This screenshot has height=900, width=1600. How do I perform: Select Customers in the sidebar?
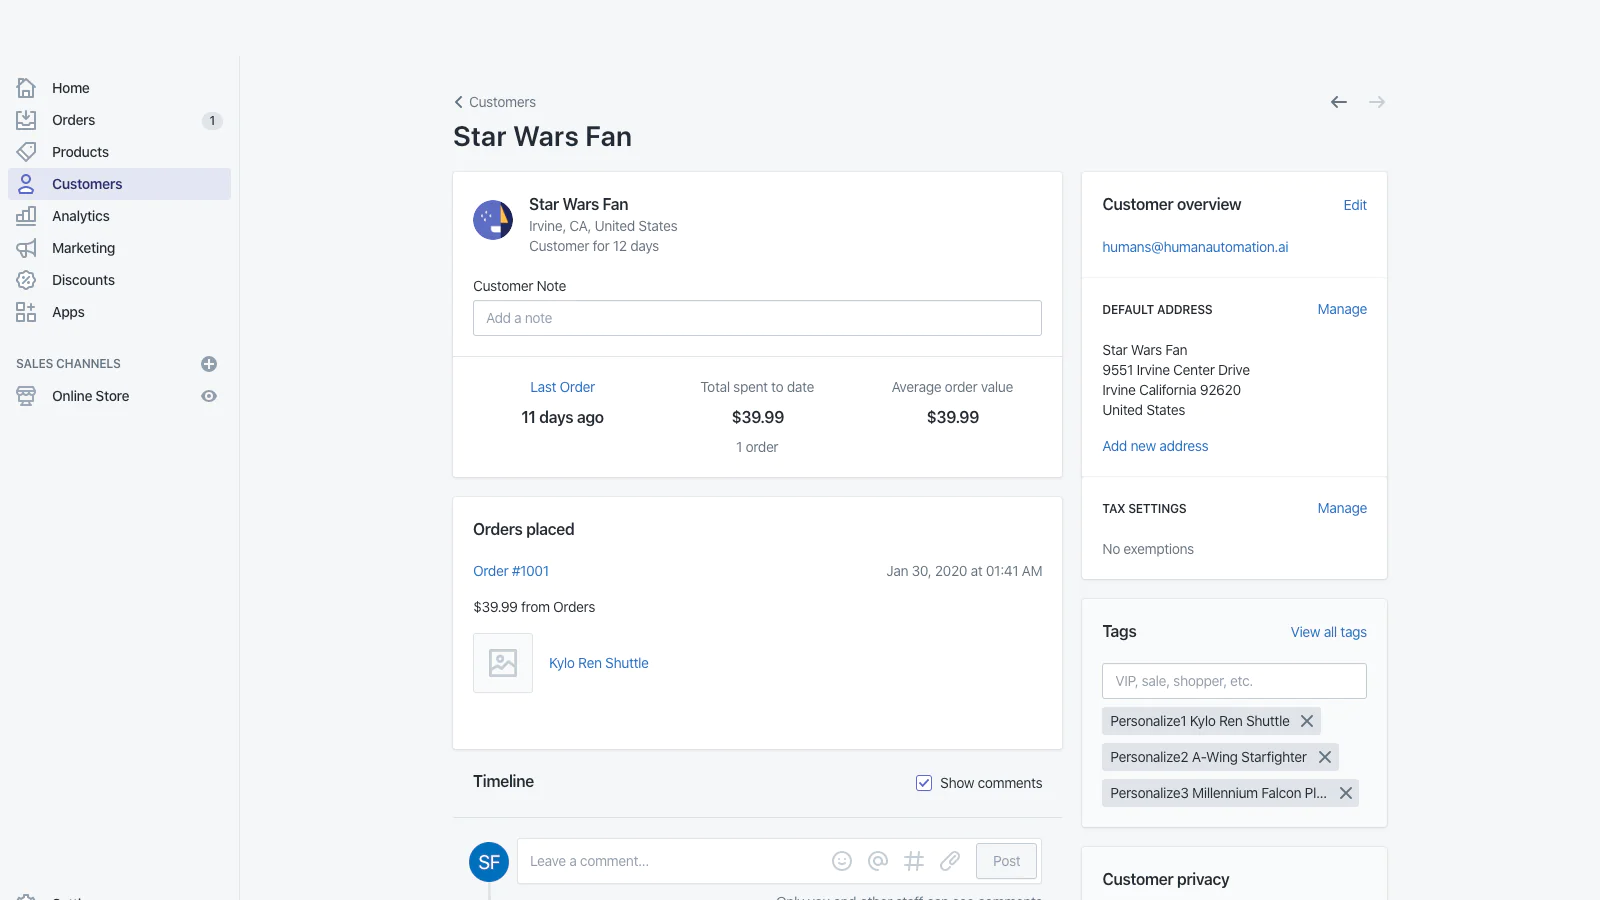[x=119, y=184]
